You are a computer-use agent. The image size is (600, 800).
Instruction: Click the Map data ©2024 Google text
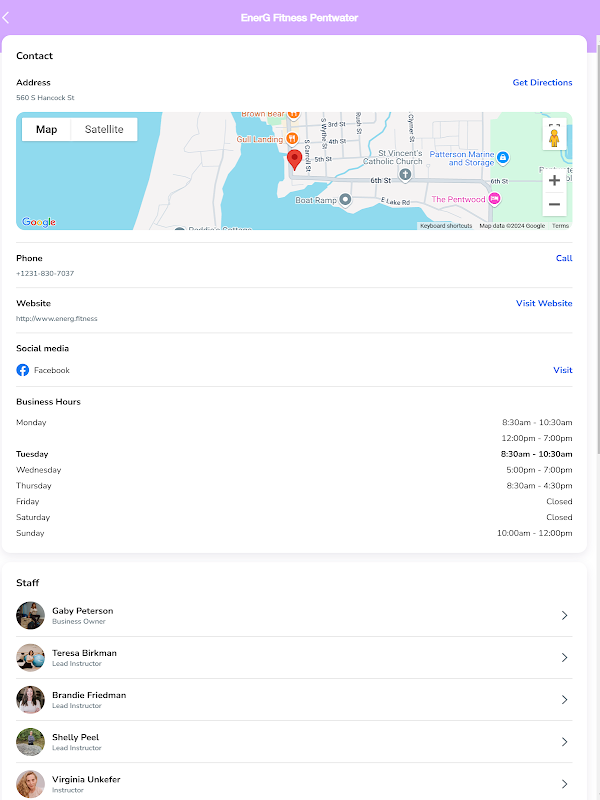[x=512, y=226]
